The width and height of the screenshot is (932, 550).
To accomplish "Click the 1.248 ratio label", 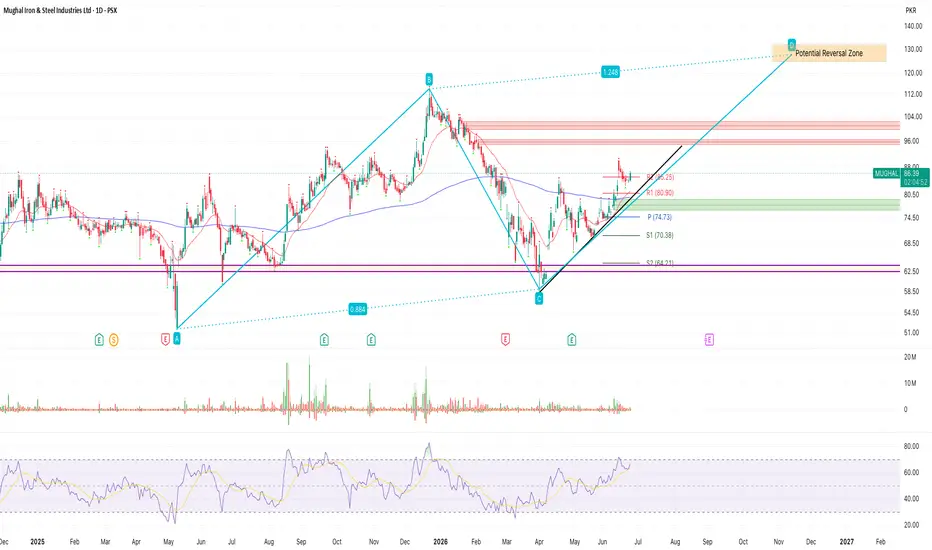I will tap(610, 72).
